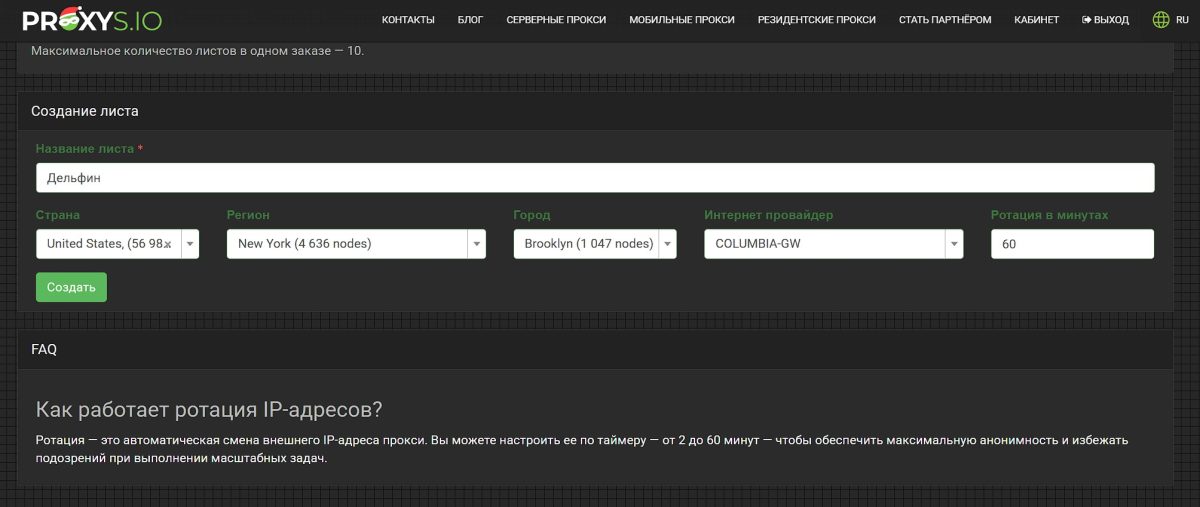Click the Интернет провайдер label
The height and width of the screenshot is (507, 1200).
pyautogui.click(x=769, y=215)
